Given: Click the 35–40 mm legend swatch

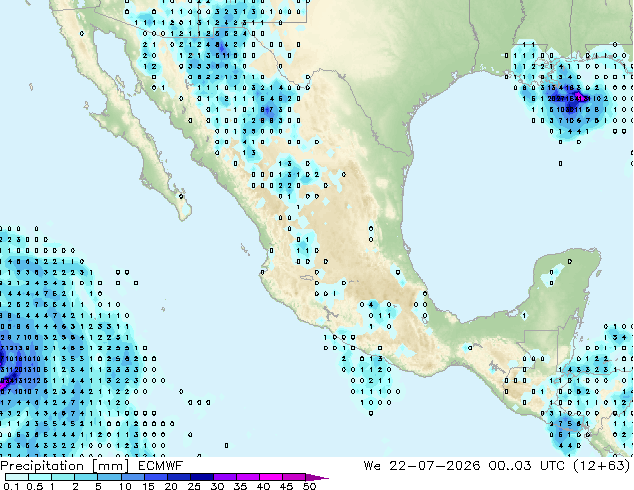Looking at the screenshot, I should click(x=248, y=477).
